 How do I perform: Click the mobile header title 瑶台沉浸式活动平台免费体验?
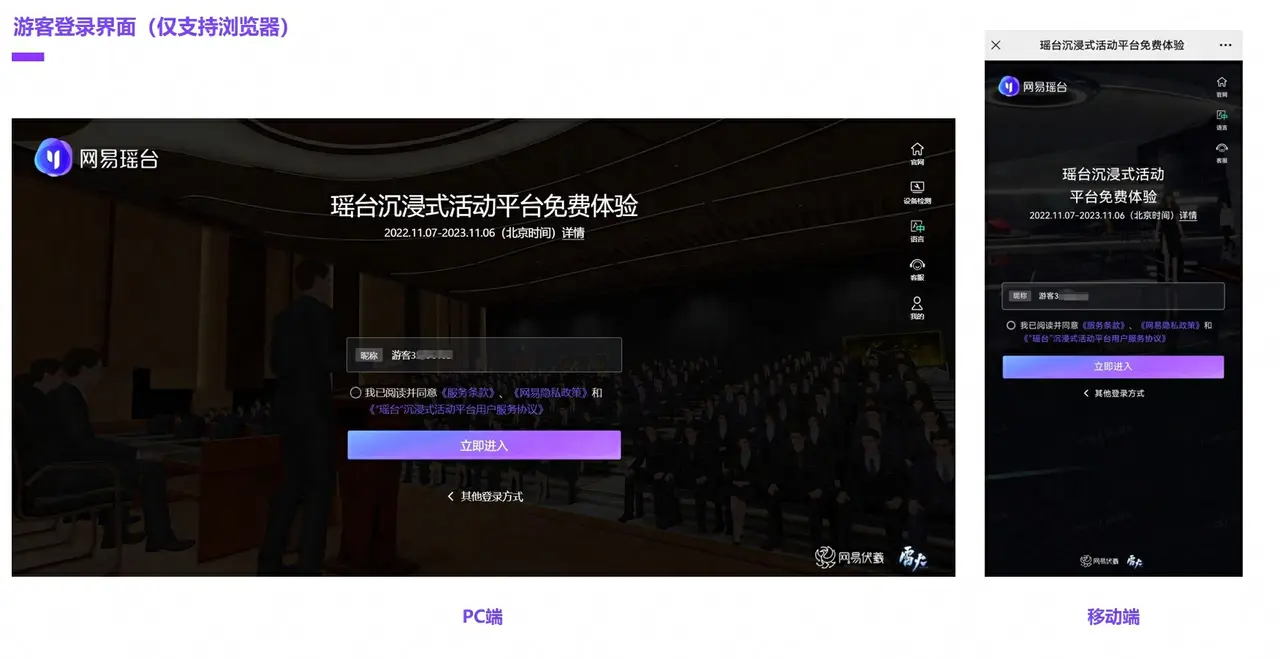[x=1111, y=46]
